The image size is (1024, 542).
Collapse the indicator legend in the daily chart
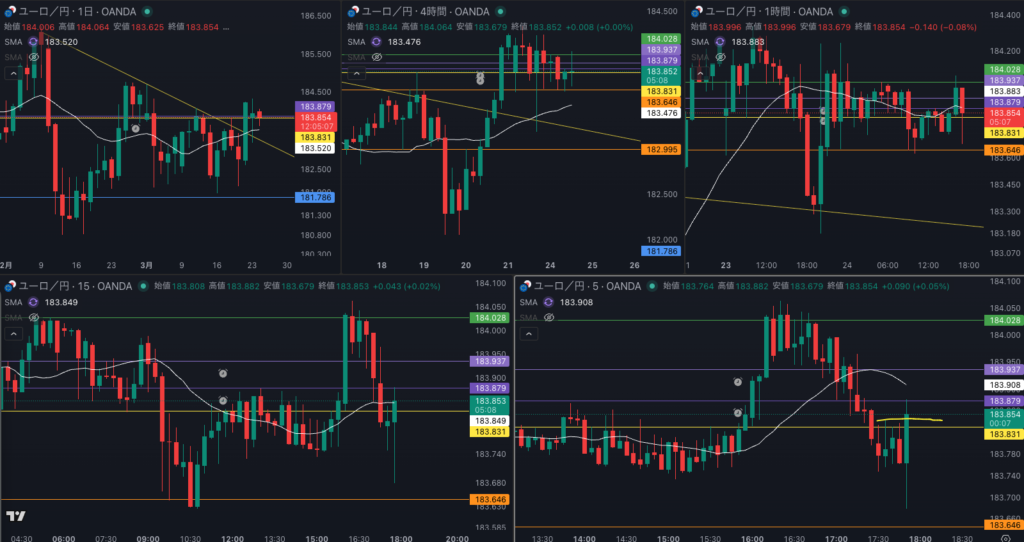tap(12, 73)
